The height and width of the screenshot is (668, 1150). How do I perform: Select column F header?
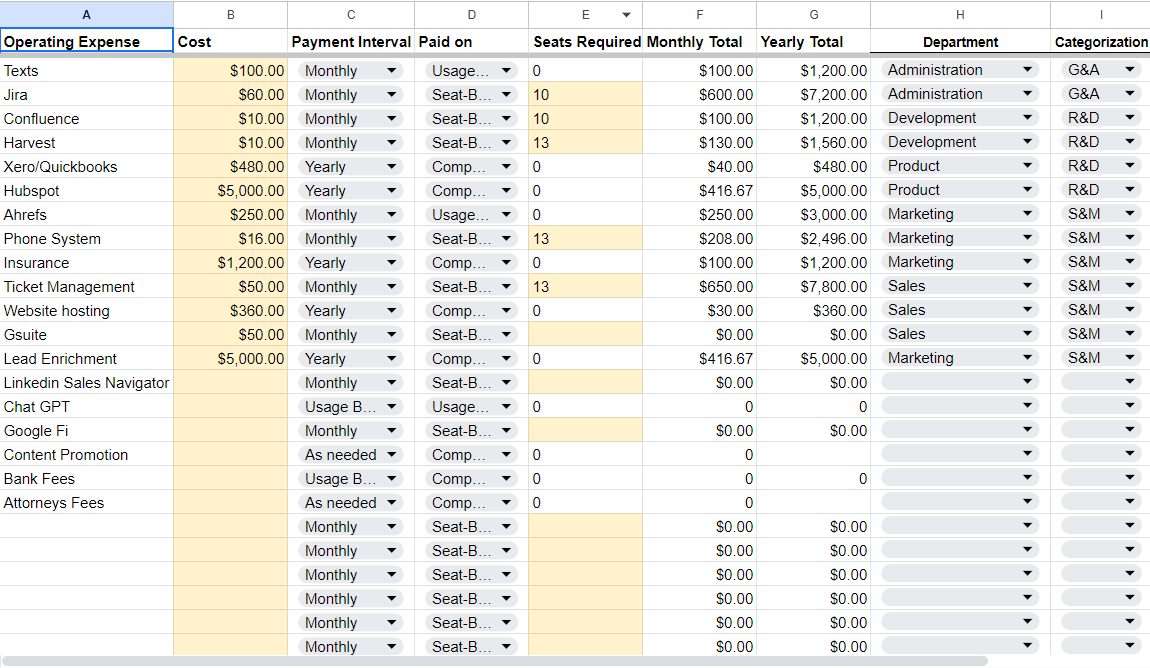click(x=700, y=15)
